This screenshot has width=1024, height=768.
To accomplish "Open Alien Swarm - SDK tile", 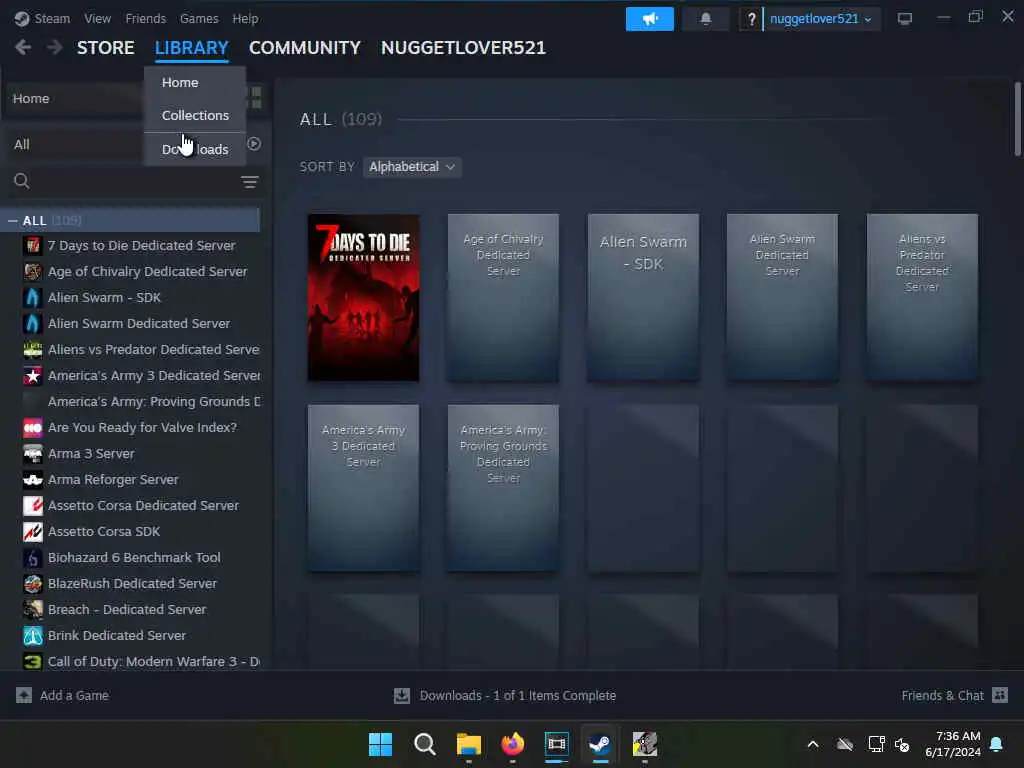I will 643,298.
